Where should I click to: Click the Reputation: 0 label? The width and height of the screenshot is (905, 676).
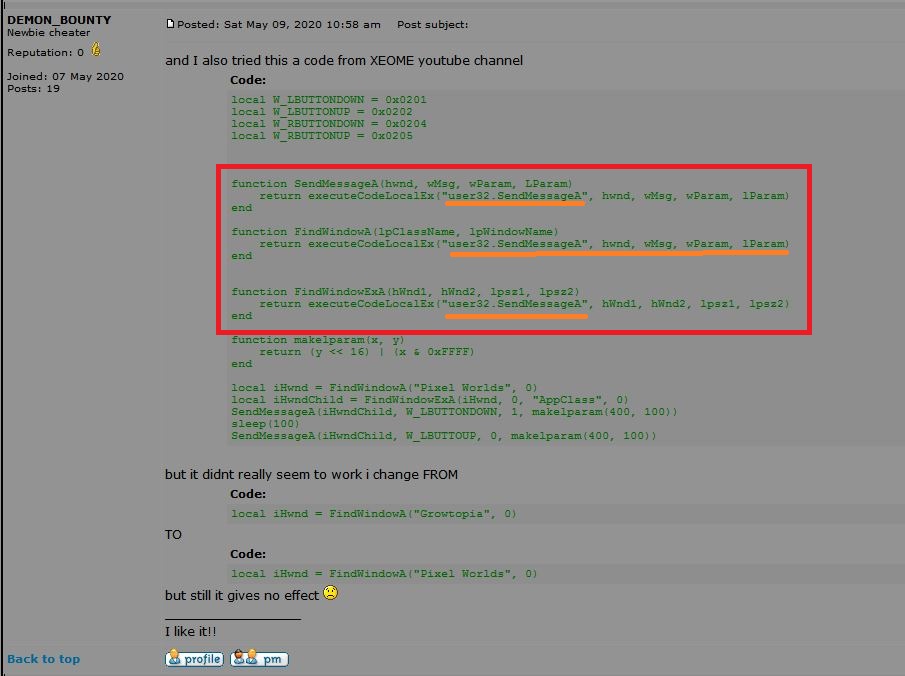tap(45, 52)
